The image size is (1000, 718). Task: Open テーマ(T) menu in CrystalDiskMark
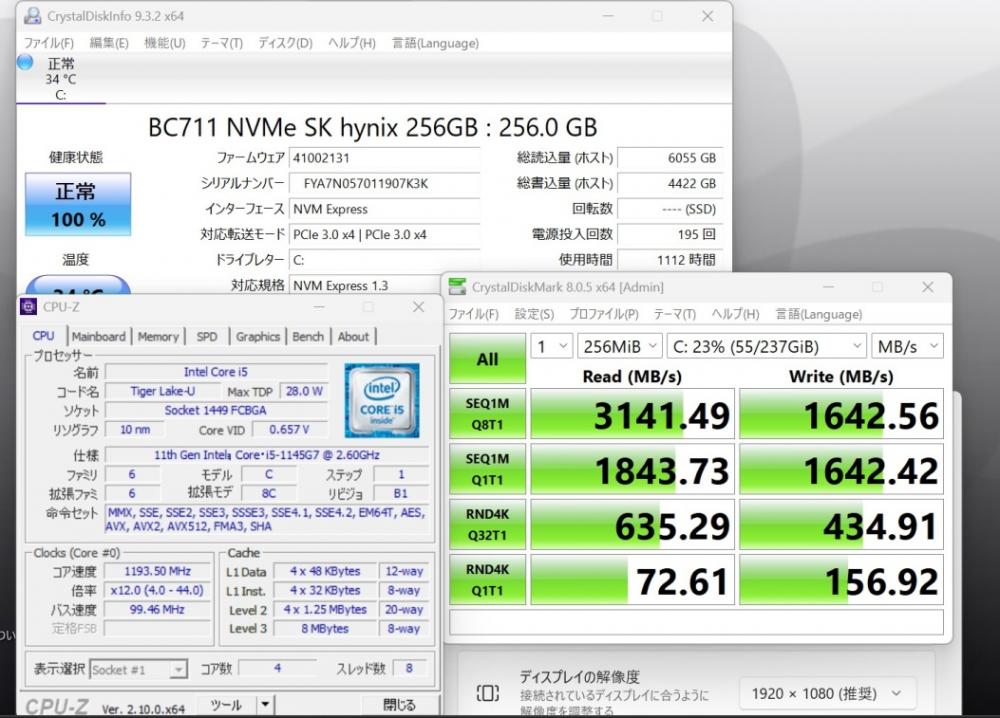tap(675, 314)
